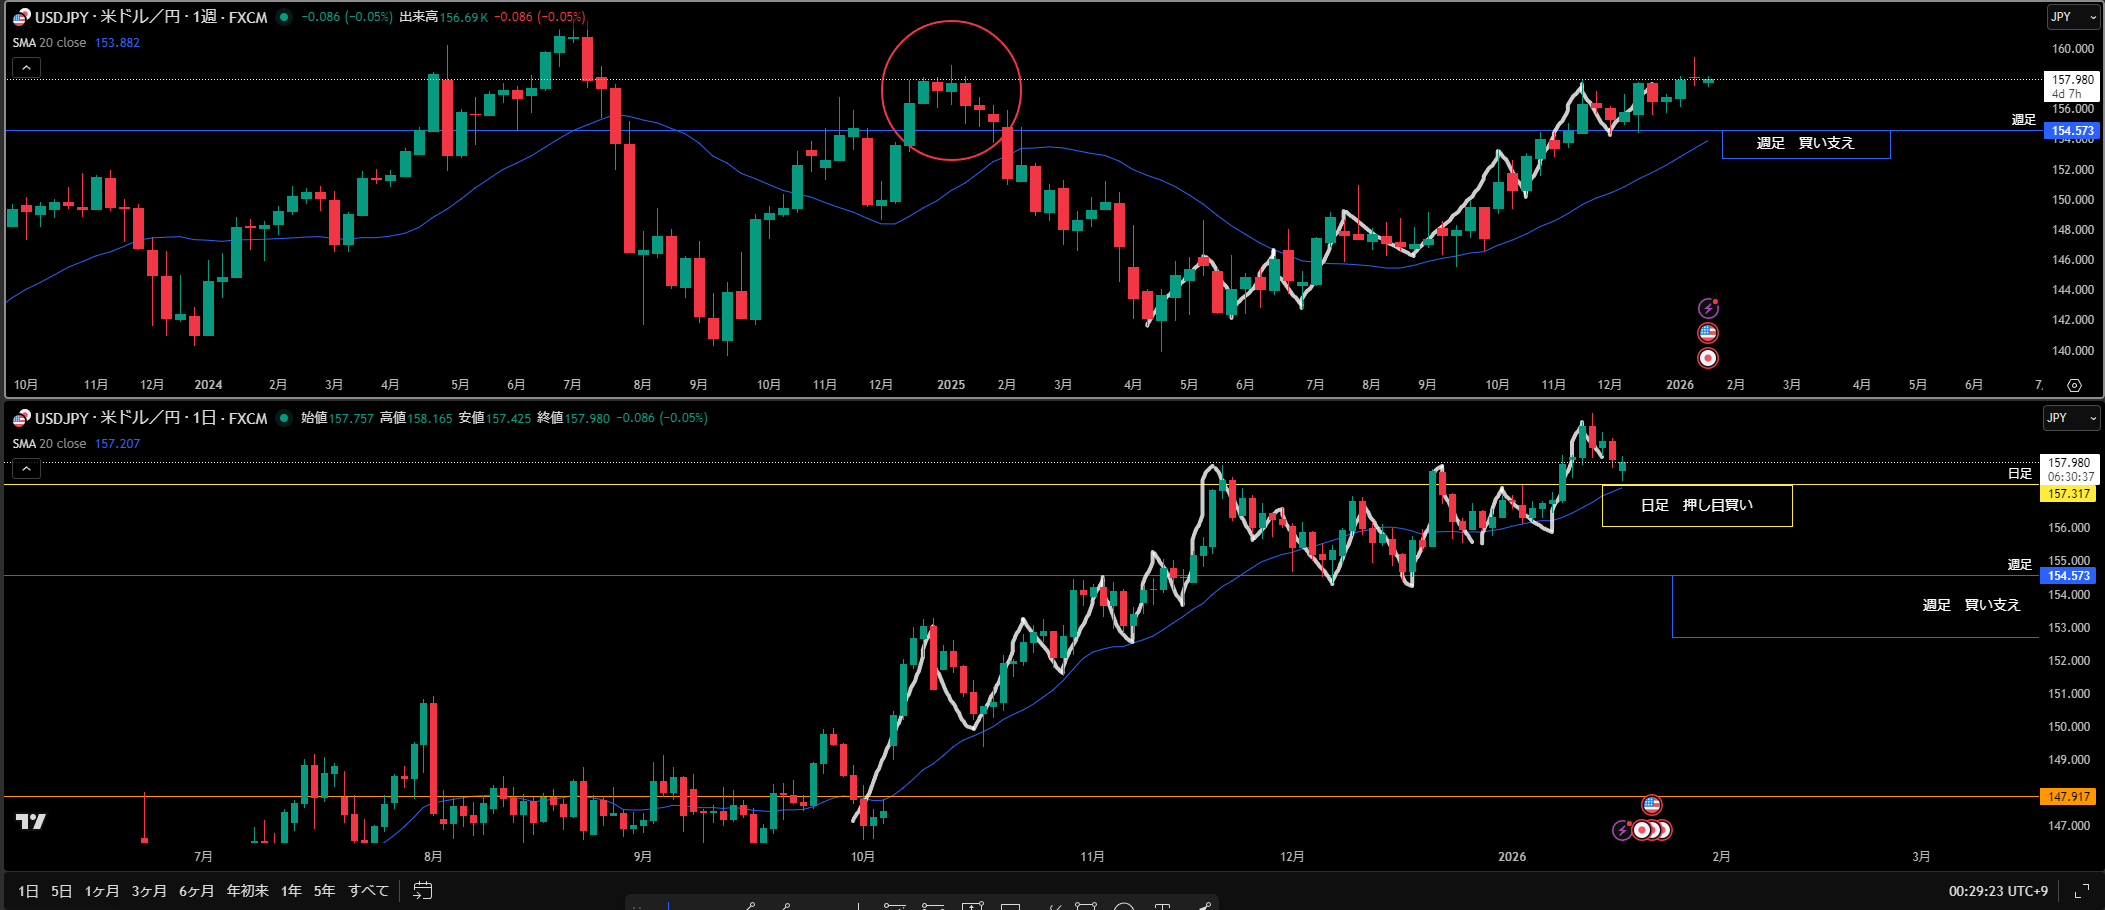Click the USDJPY symbol flag icon in the weekly chart header
Viewport: 2105px width, 910px height.
tap(21, 17)
